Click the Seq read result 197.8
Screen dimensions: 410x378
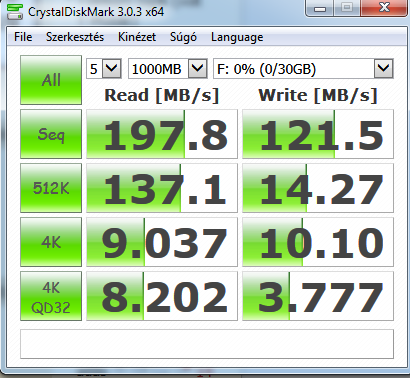point(162,134)
